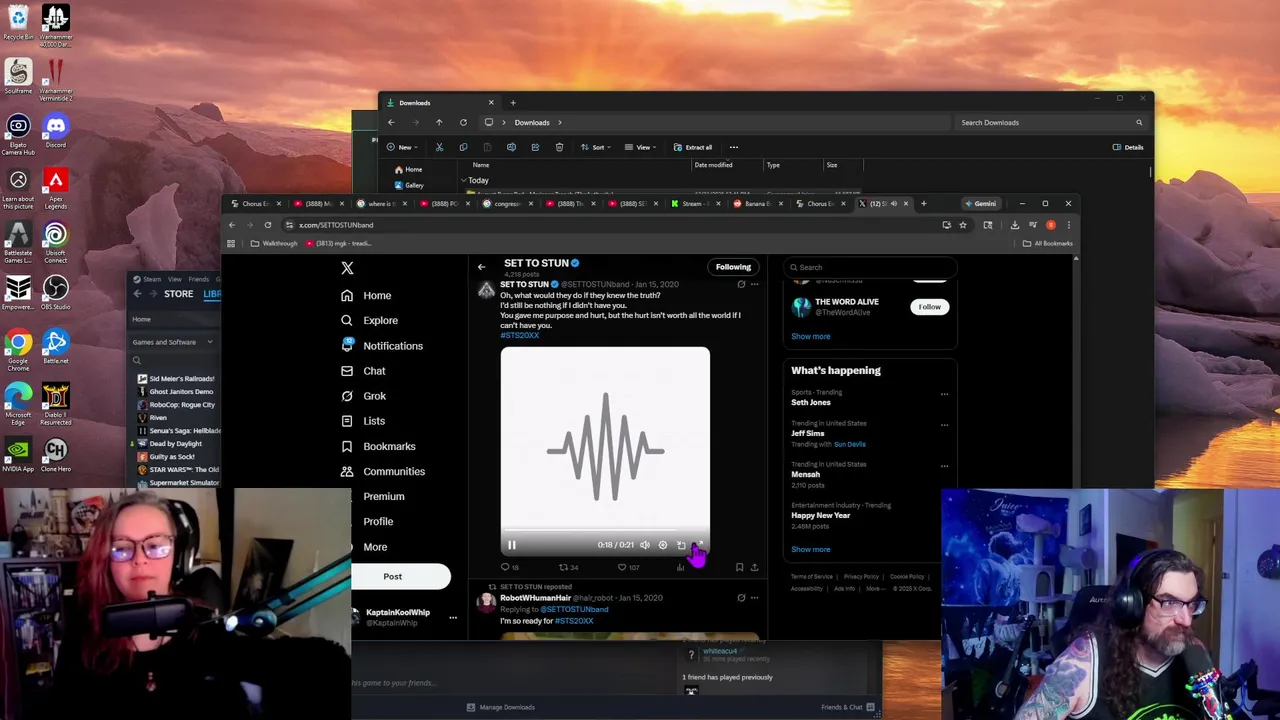
Task: Open more options on RobotWHumanHair tweet
Action: pyautogui.click(x=755, y=598)
